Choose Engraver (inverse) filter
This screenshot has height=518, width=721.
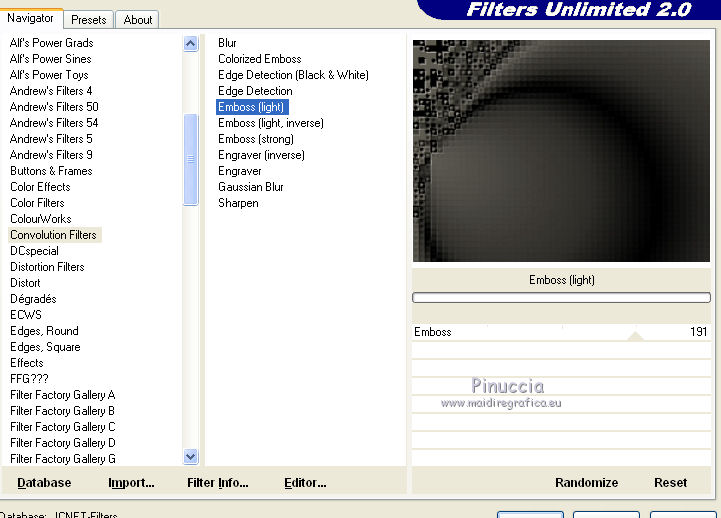pyautogui.click(x=261, y=155)
